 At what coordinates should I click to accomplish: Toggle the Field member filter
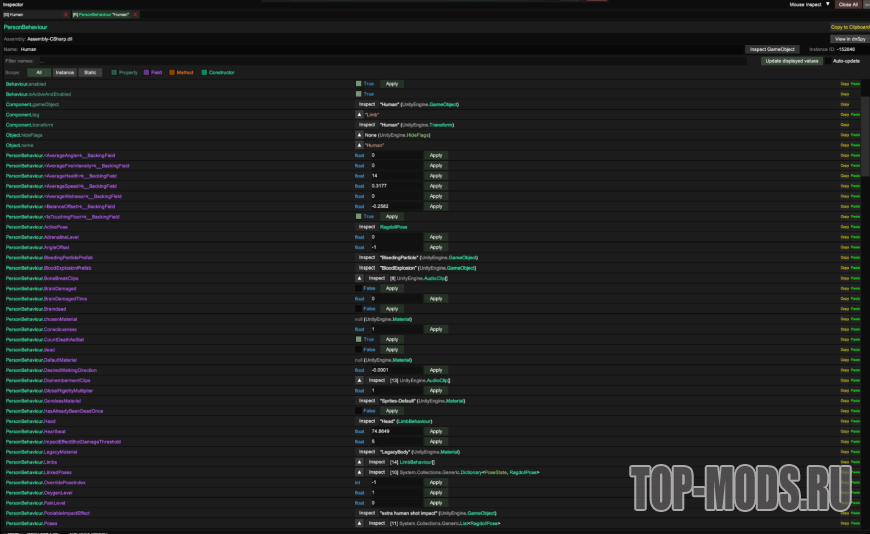click(146, 73)
